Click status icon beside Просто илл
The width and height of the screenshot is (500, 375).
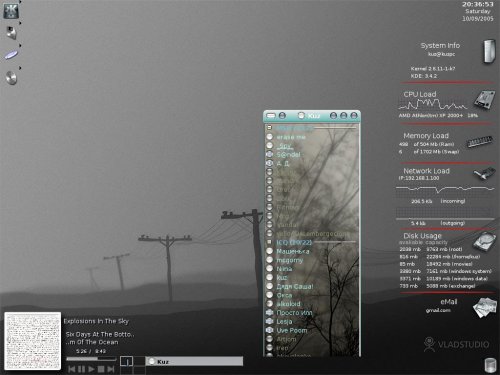270,312
